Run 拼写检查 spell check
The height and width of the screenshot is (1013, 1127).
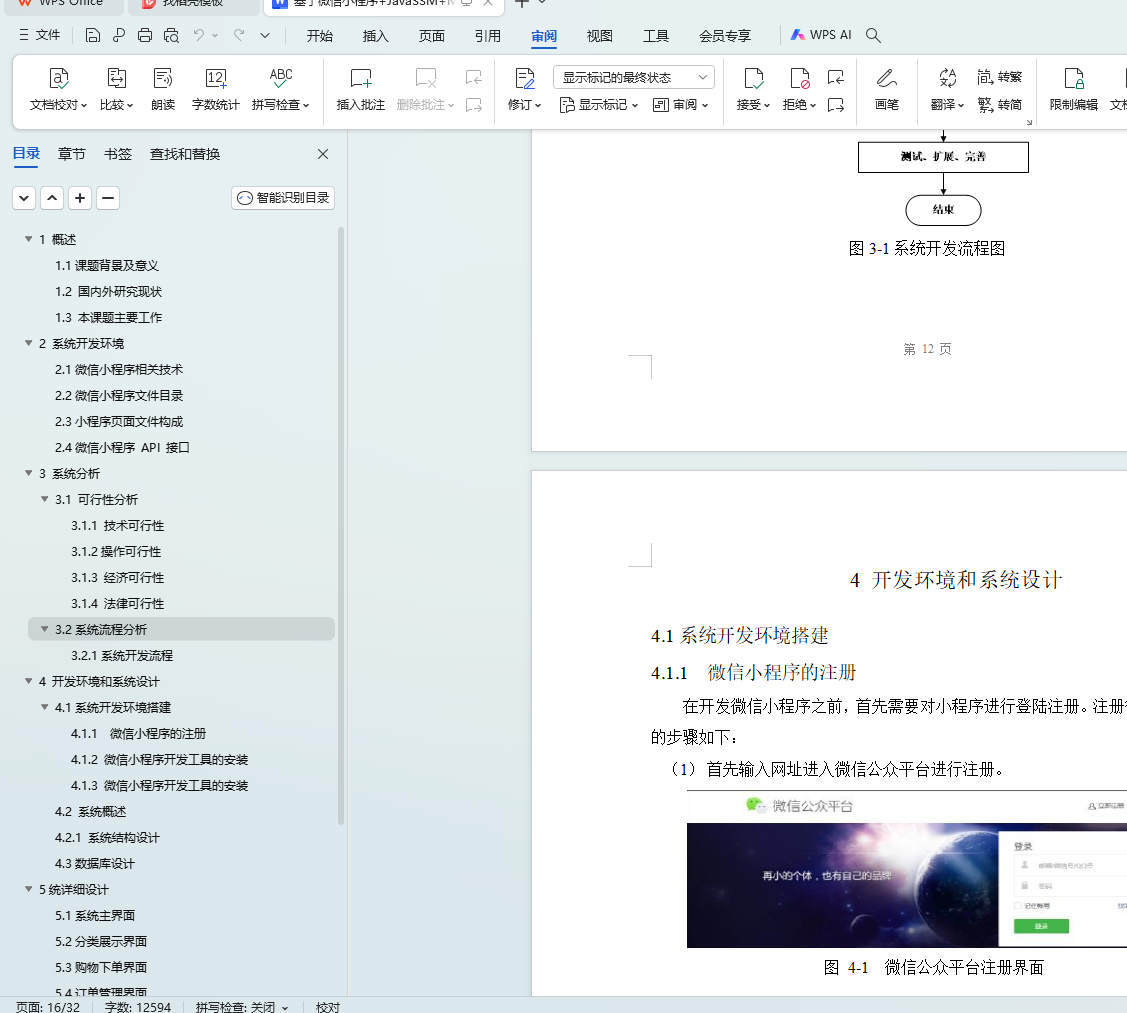(x=280, y=89)
